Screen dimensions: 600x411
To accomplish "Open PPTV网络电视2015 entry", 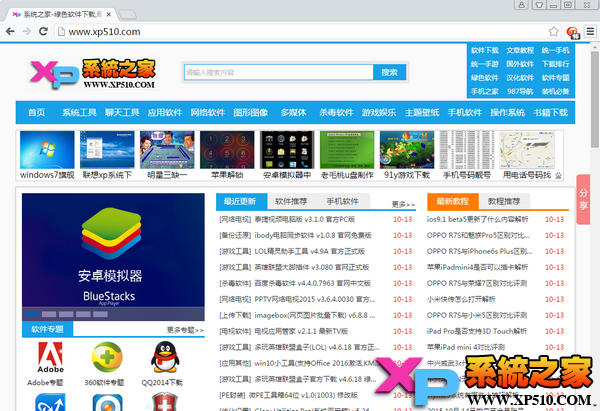I will (x=315, y=299).
